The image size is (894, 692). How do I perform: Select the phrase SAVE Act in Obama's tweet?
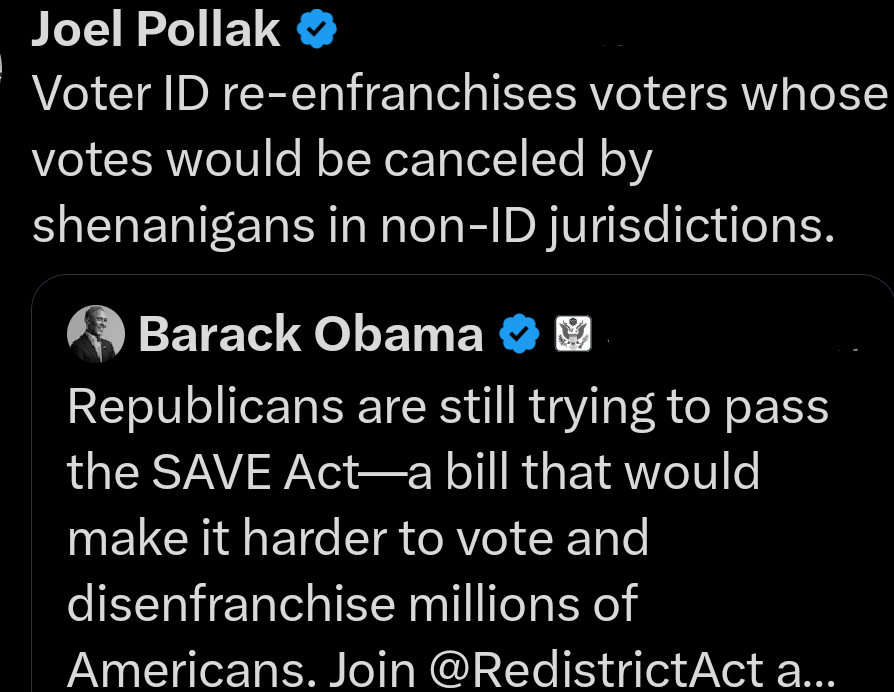pos(253,472)
